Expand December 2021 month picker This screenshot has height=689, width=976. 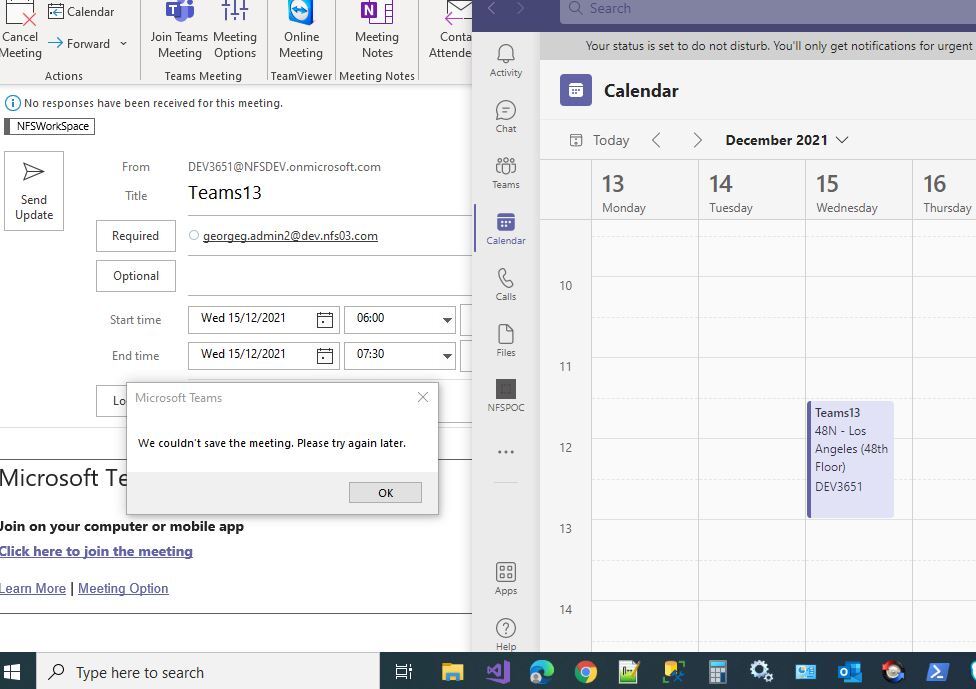pyautogui.click(x=787, y=140)
